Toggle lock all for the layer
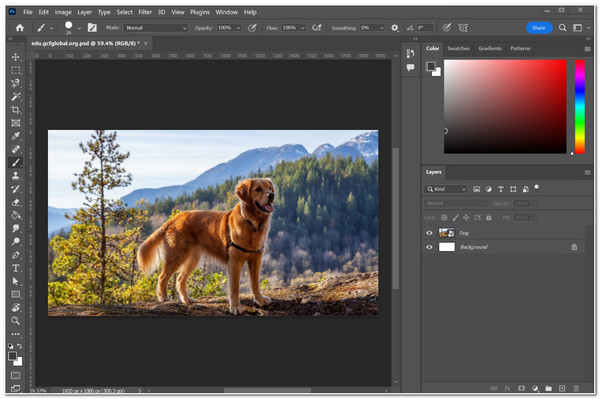This screenshot has width=600, height=399. tap(489, 217)
